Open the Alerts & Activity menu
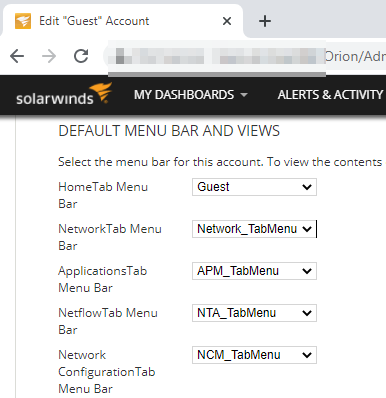 (331, 95)
